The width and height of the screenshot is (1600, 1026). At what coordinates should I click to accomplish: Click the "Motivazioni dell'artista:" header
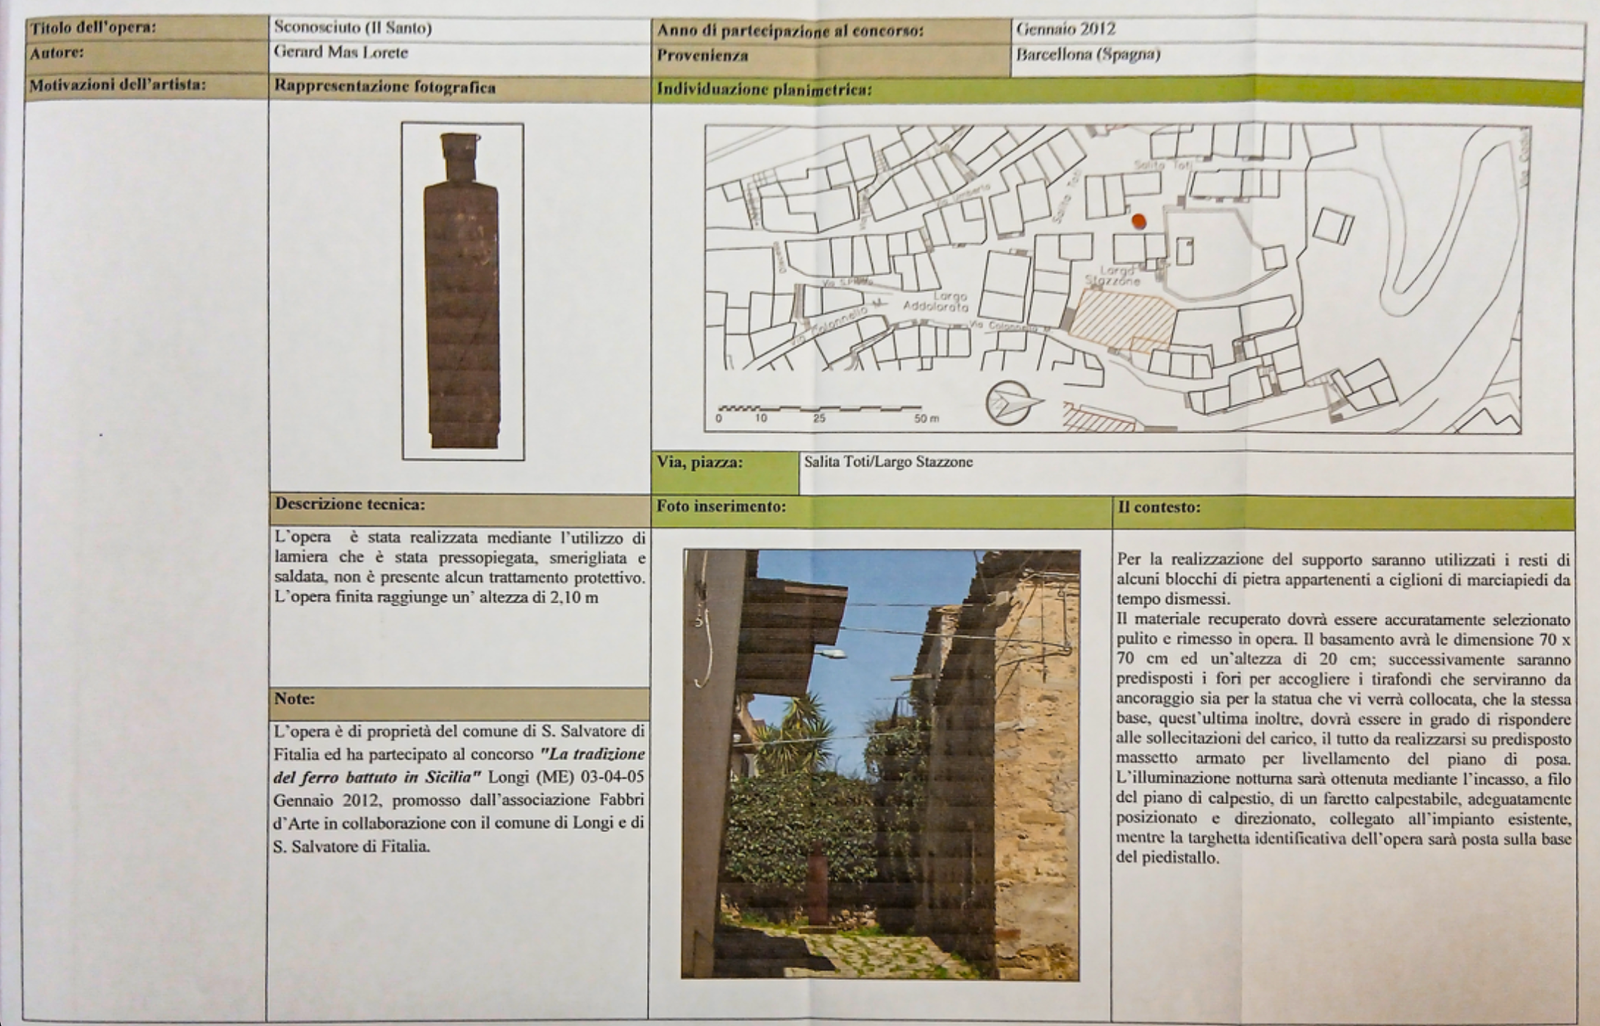[x=118, y=85]
